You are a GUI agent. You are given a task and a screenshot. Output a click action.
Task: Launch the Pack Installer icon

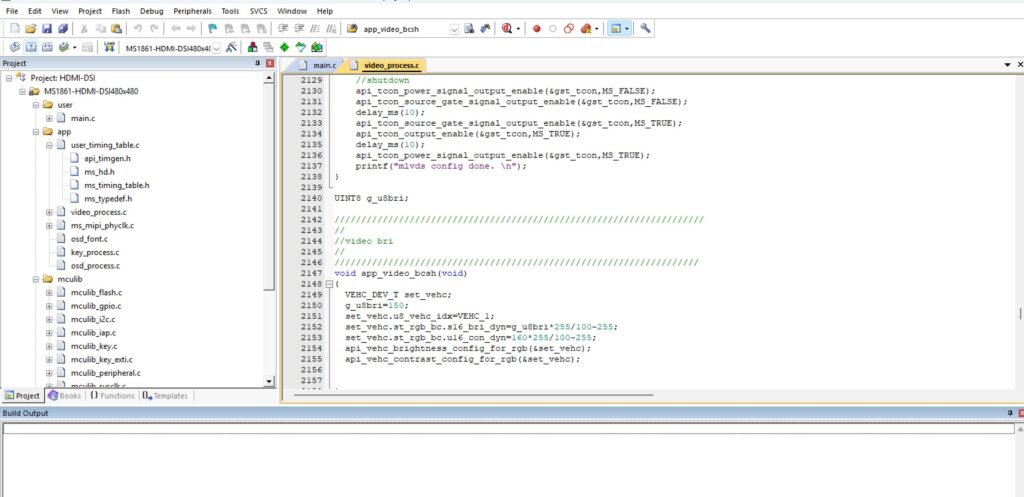point(317,47)
